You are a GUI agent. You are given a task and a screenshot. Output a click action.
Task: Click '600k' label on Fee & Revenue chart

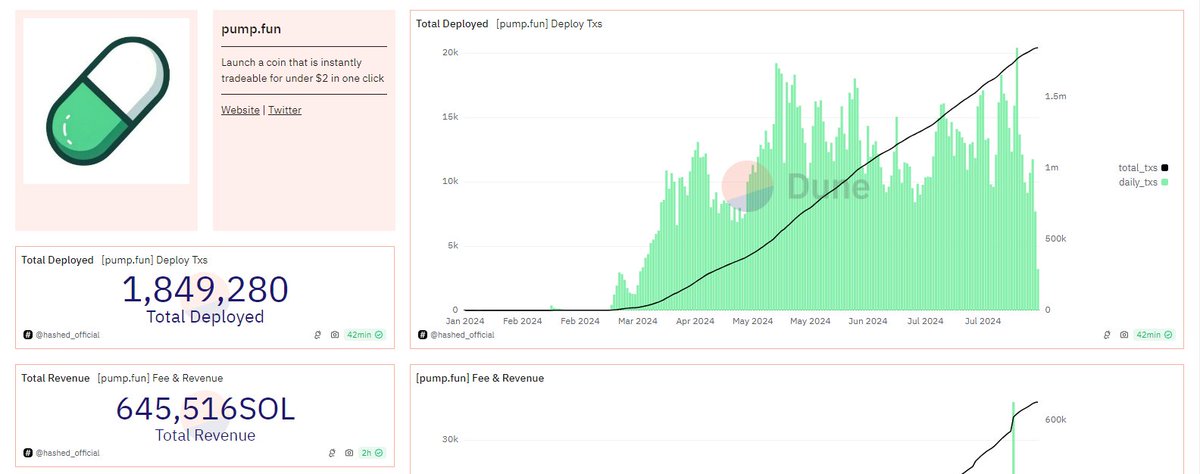point(1055,420)
